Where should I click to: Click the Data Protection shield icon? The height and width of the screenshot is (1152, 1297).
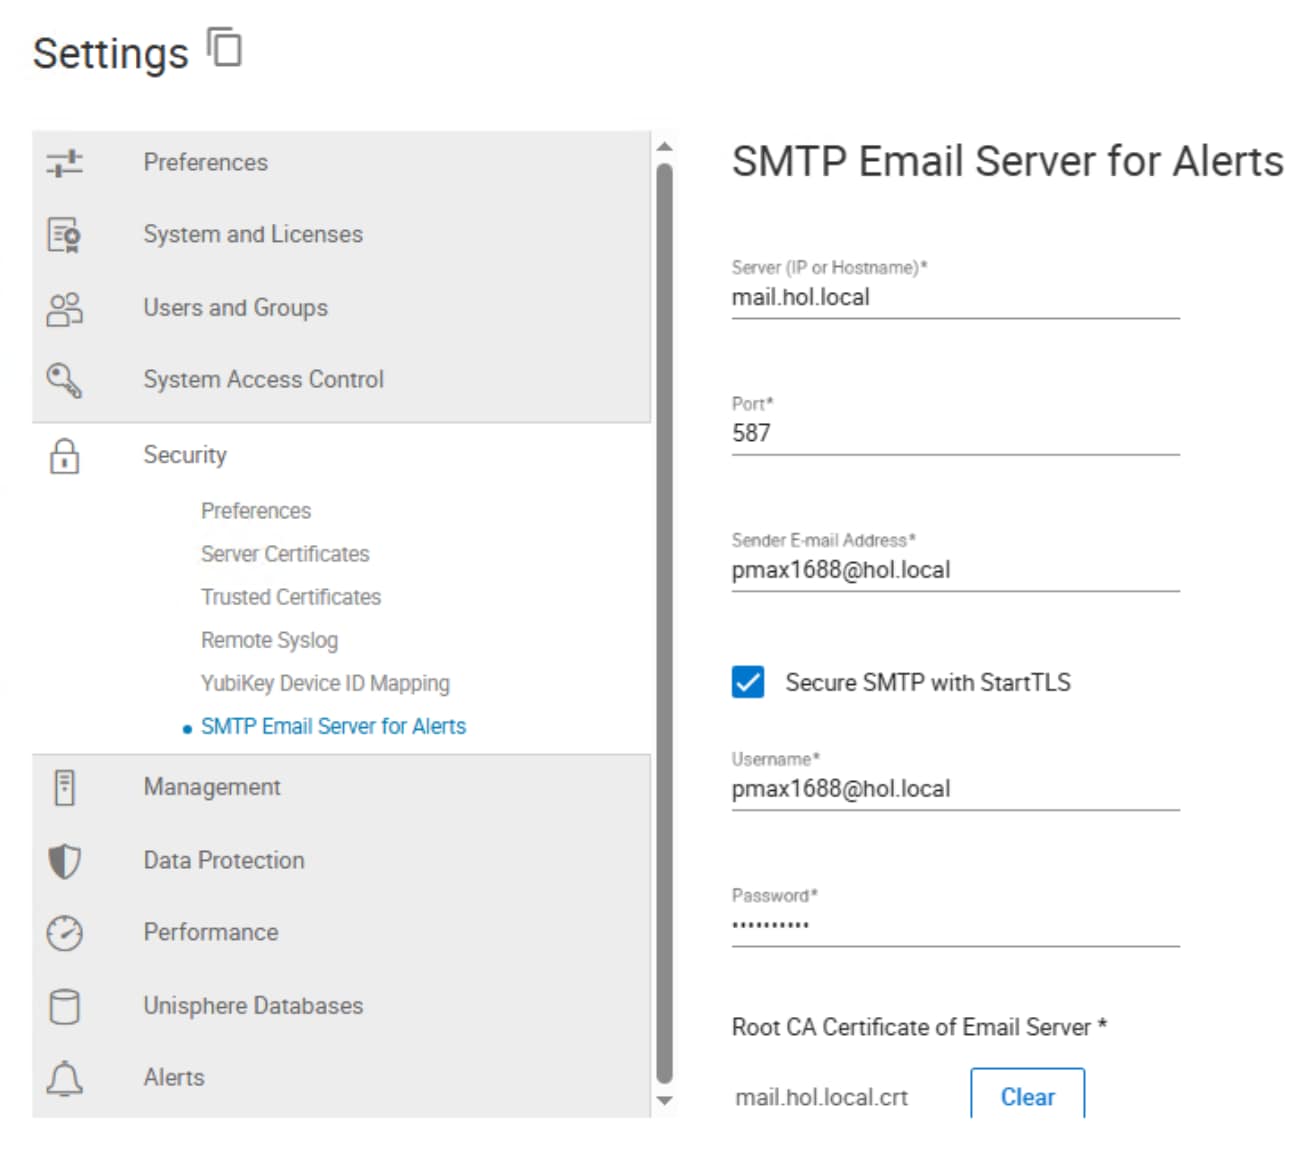coord(65,861)
